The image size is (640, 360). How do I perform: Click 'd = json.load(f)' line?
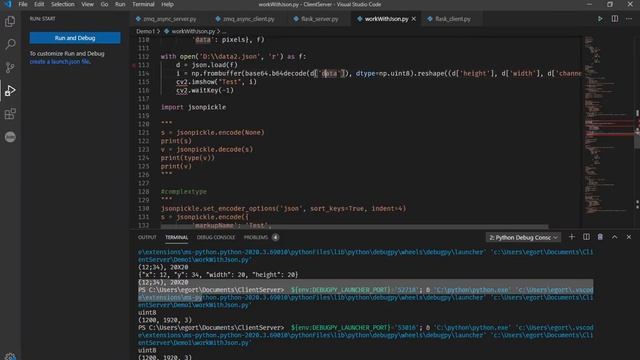click(207, 65)
